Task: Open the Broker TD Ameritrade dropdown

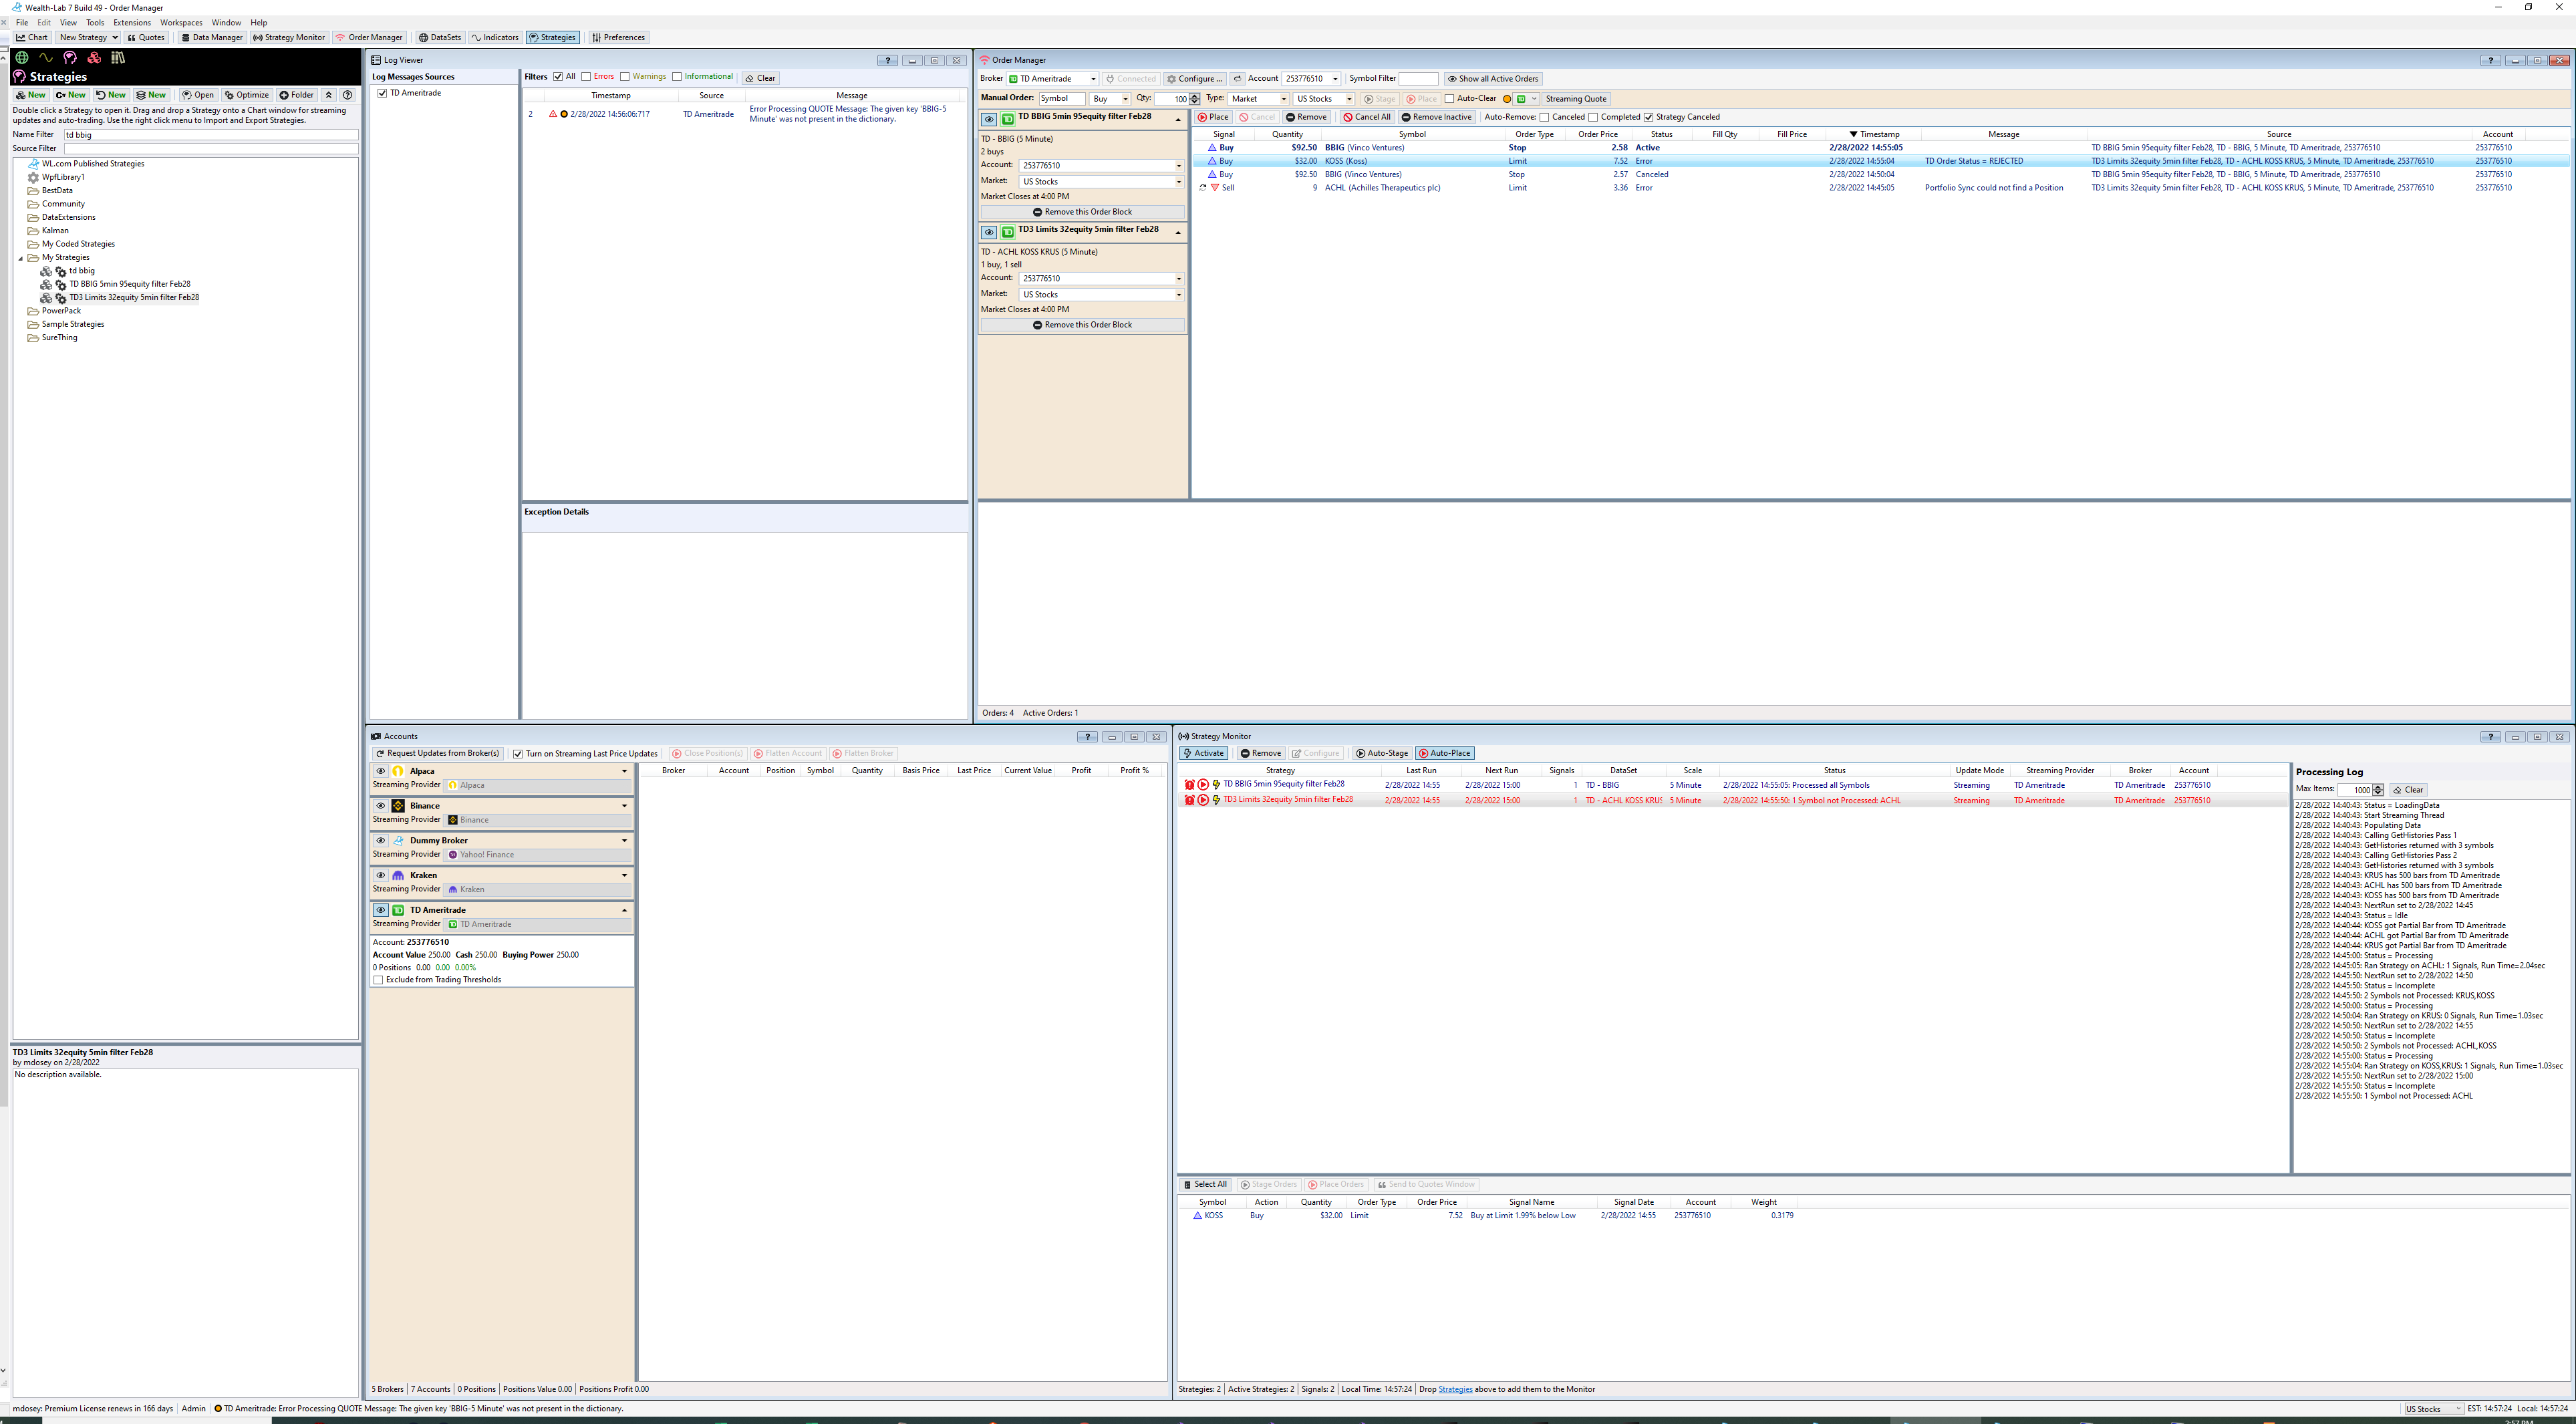Action: (1093, 79)
